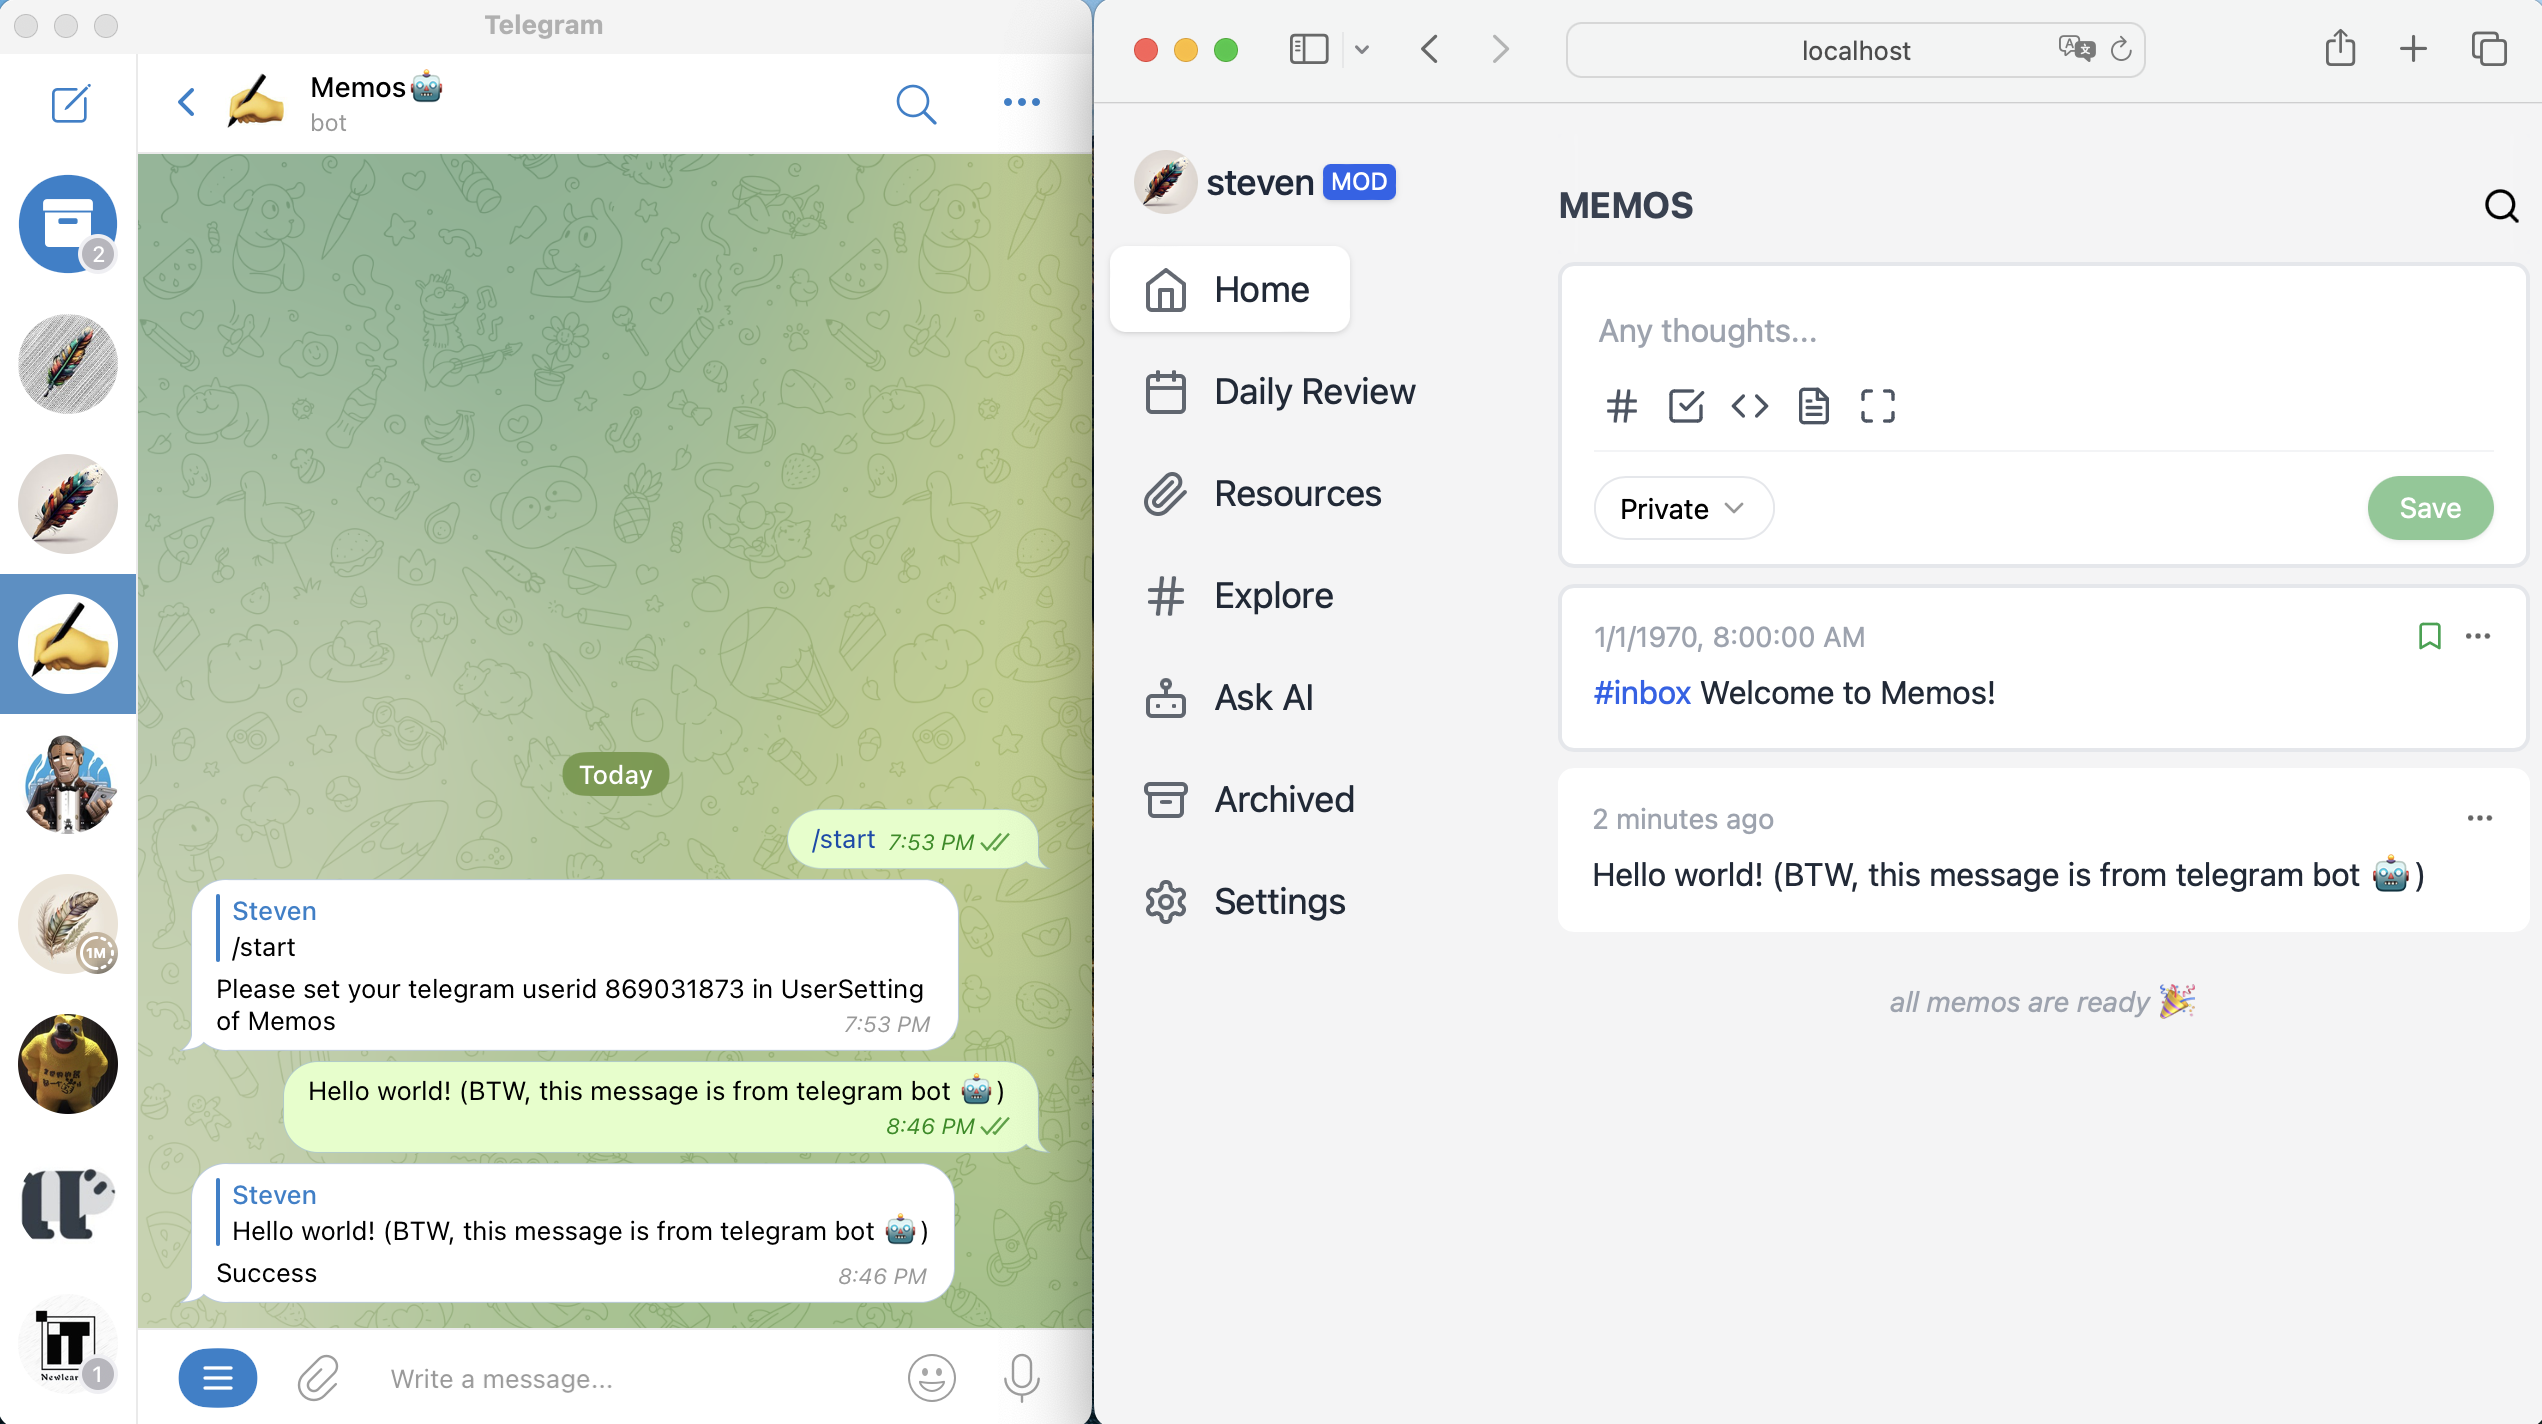Insert a code block with the code icon
2542x1424 pixels.
tap(1749, 406)
